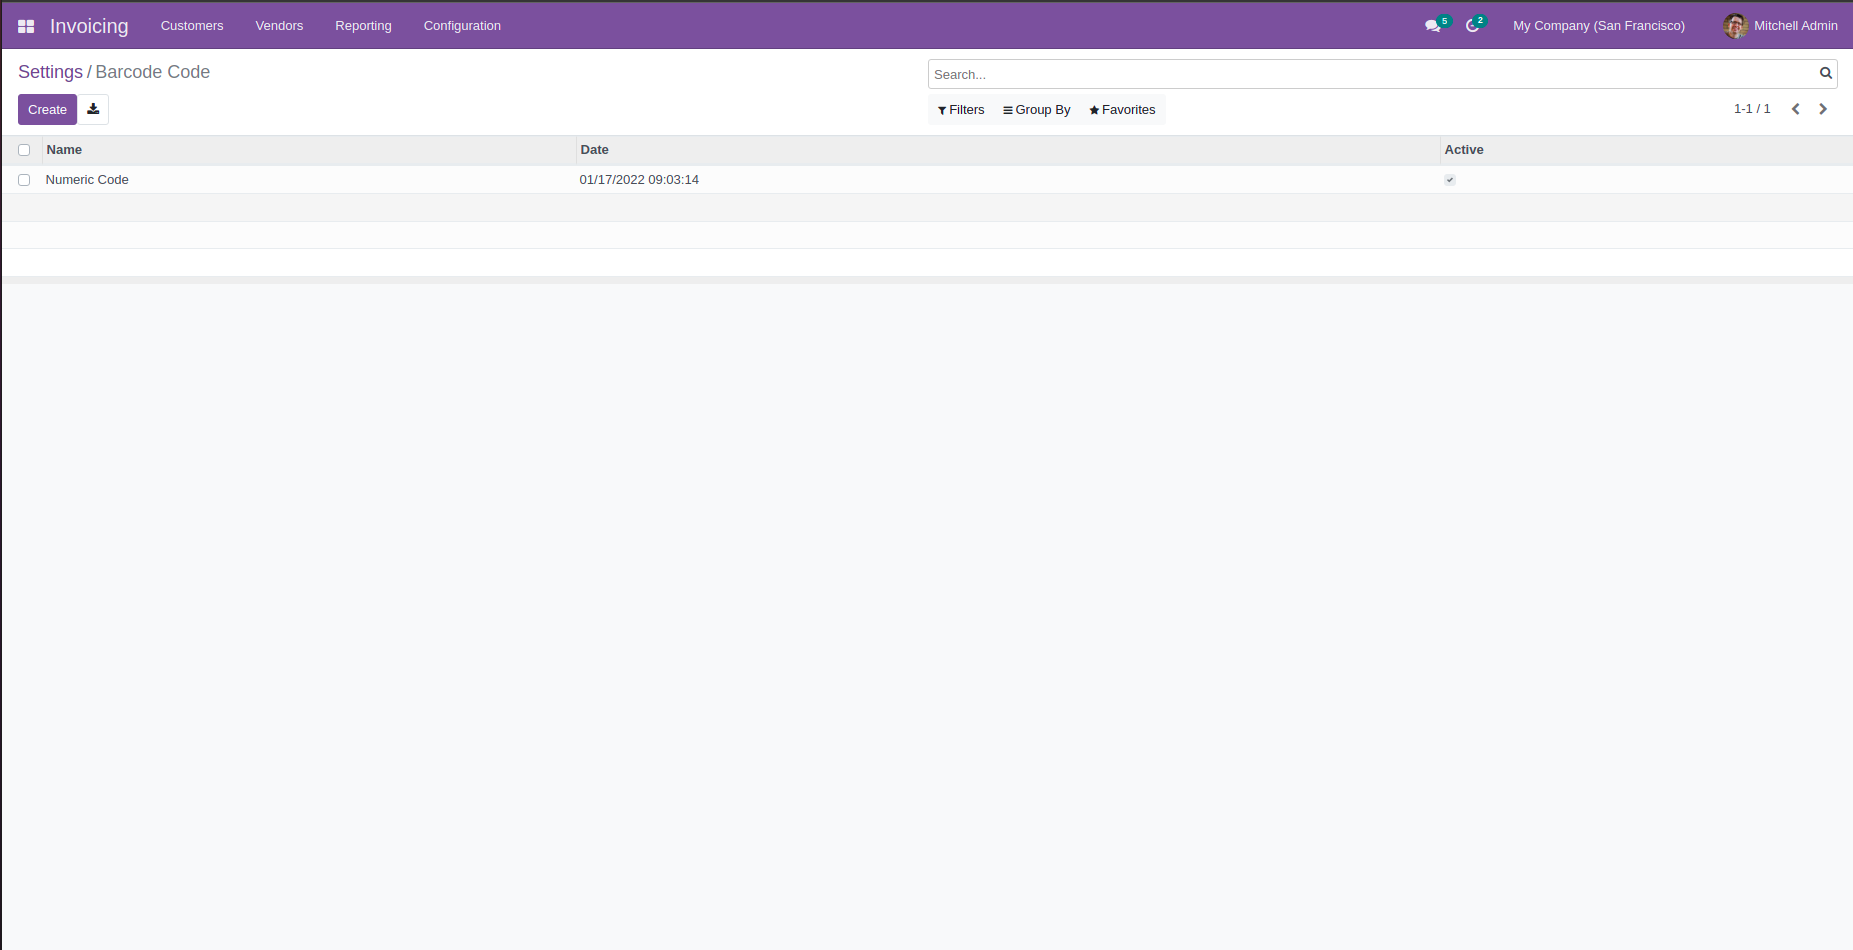This screenshot has height=950, width=1853.
Task: Open the Numeric Code record
Action: [87, 180]
